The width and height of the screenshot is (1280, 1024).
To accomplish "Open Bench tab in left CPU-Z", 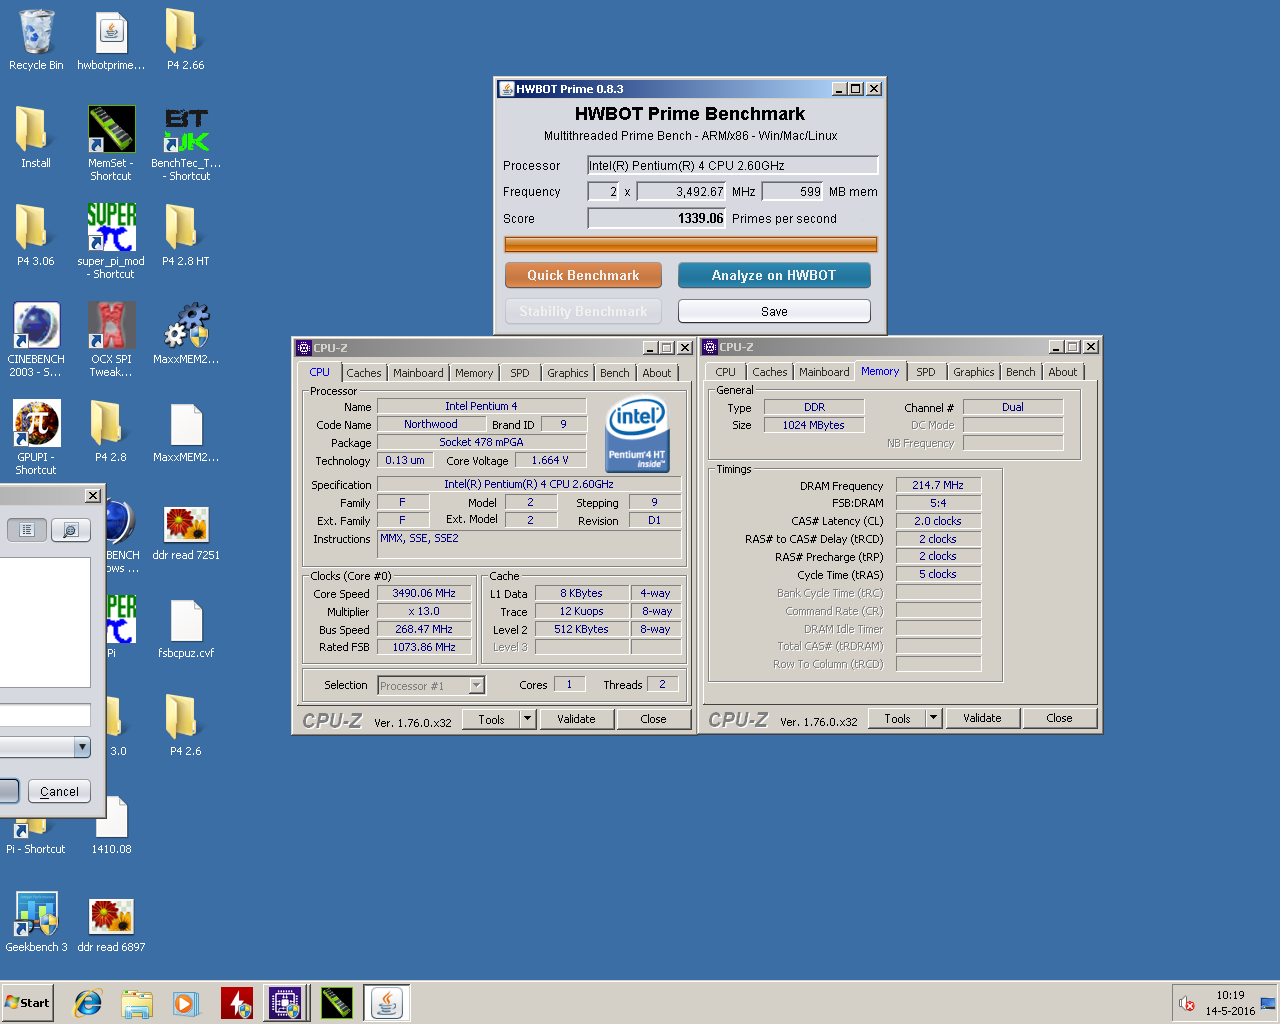I will click(x=615, y=373).
